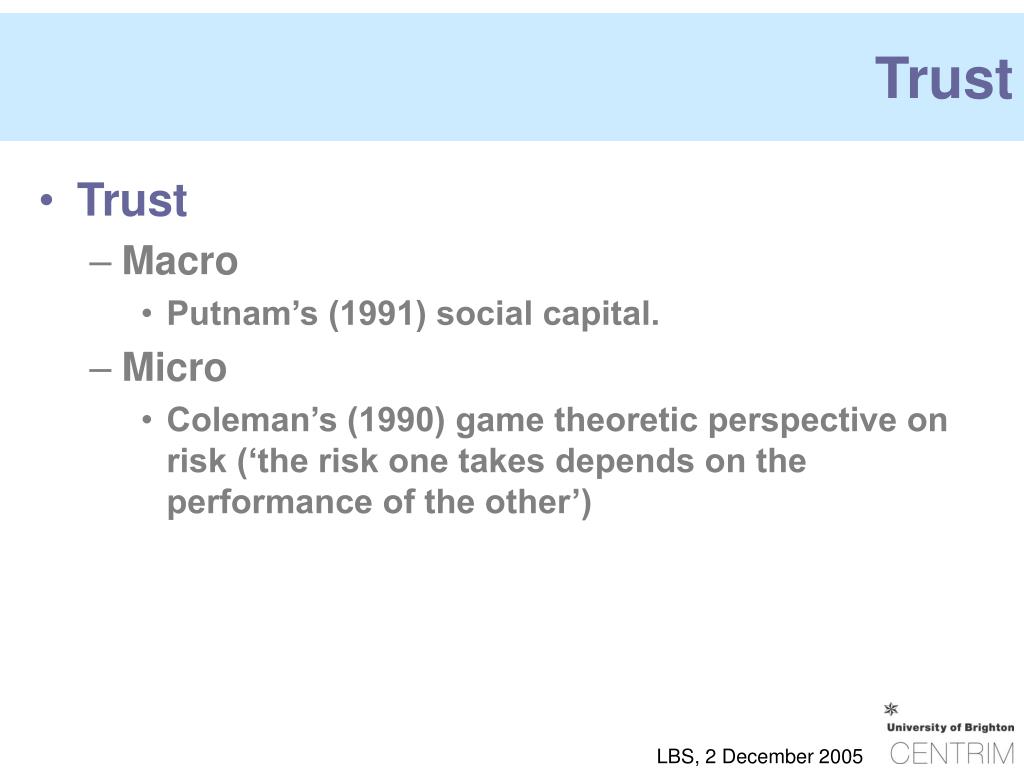Select the bullet dot beside the Trust heading
The height and width of the screenshot is (768, 1024).
[46, 200]
